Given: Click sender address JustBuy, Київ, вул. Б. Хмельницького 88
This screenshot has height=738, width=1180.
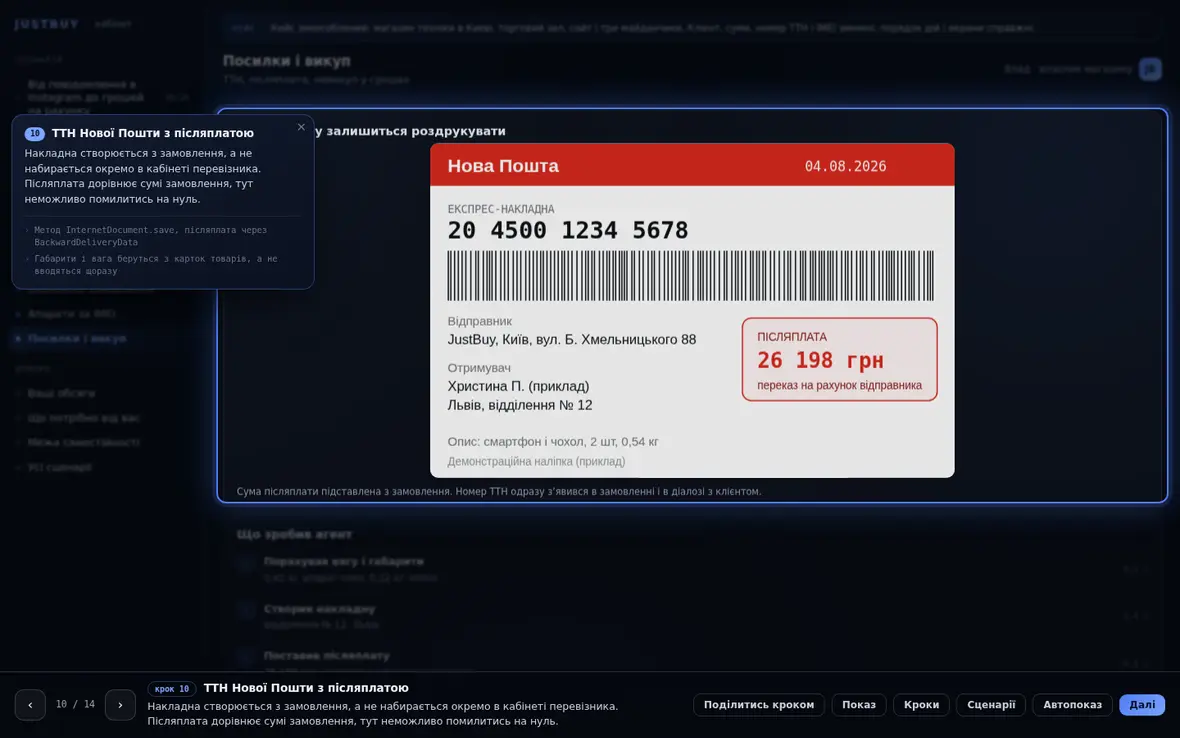Looking at the screenshot, I should pos(571,339).
